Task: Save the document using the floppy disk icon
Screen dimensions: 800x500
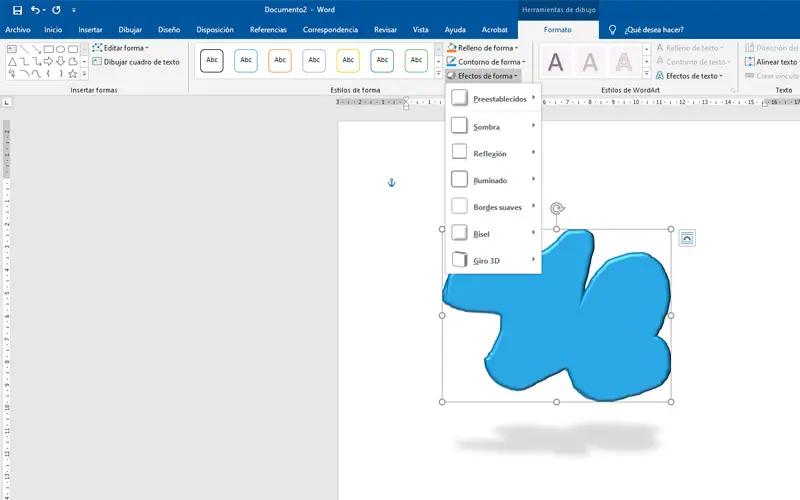Action: point(17,10)
